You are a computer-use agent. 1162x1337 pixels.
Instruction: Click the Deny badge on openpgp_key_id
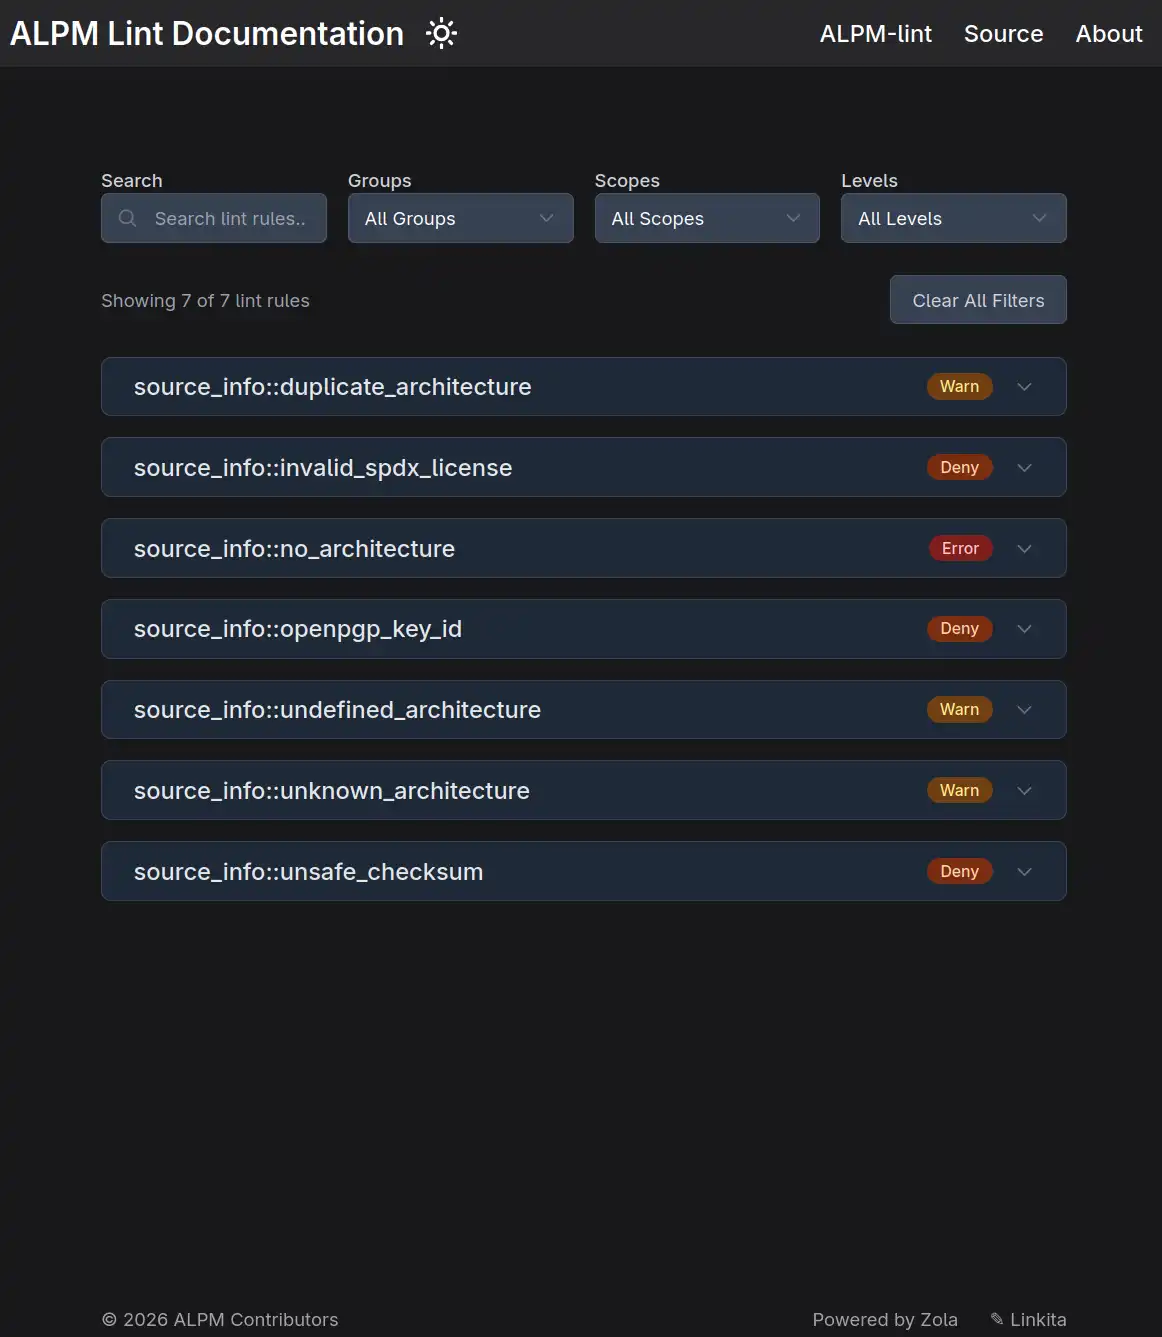(959, 629)
